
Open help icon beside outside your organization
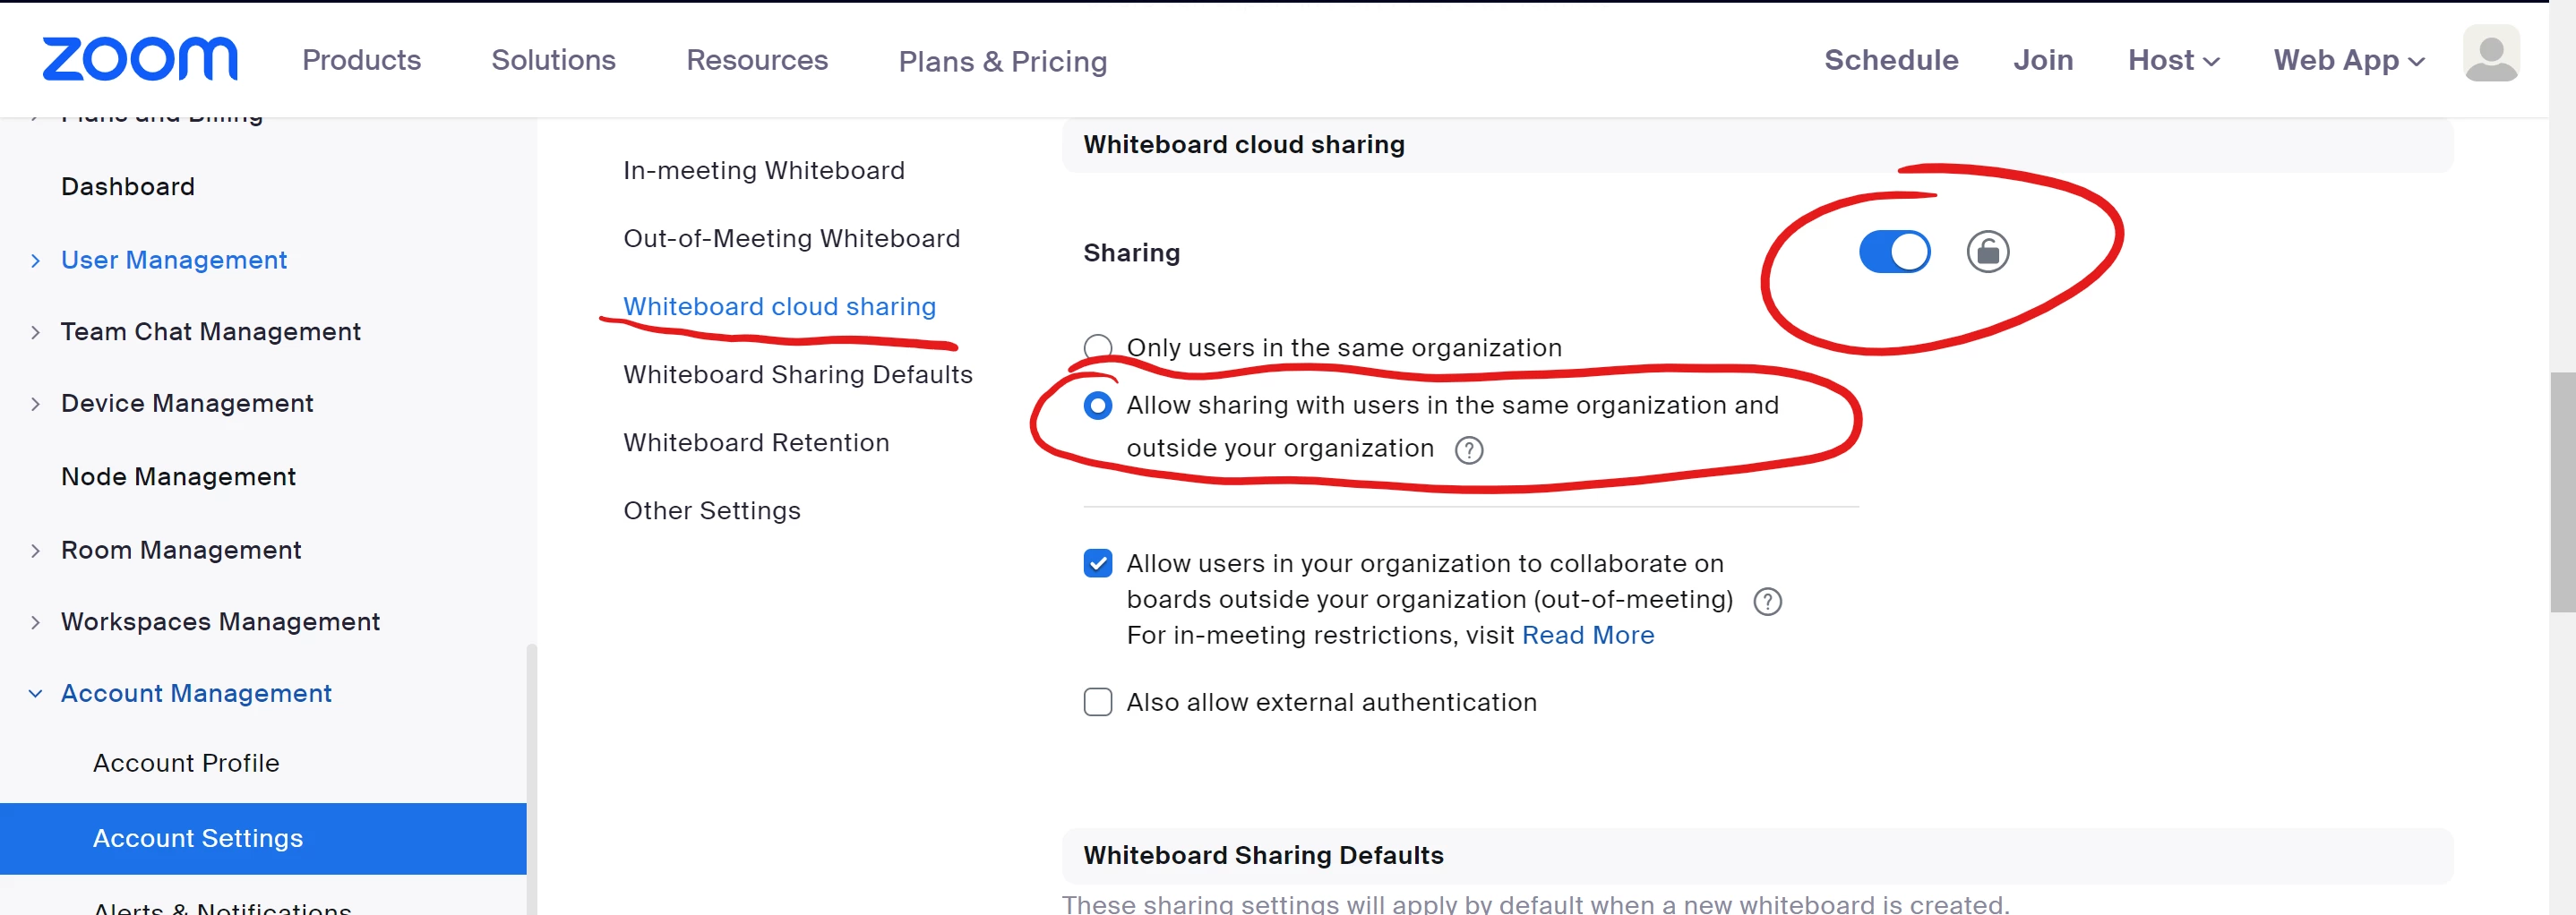point(1468,450)
